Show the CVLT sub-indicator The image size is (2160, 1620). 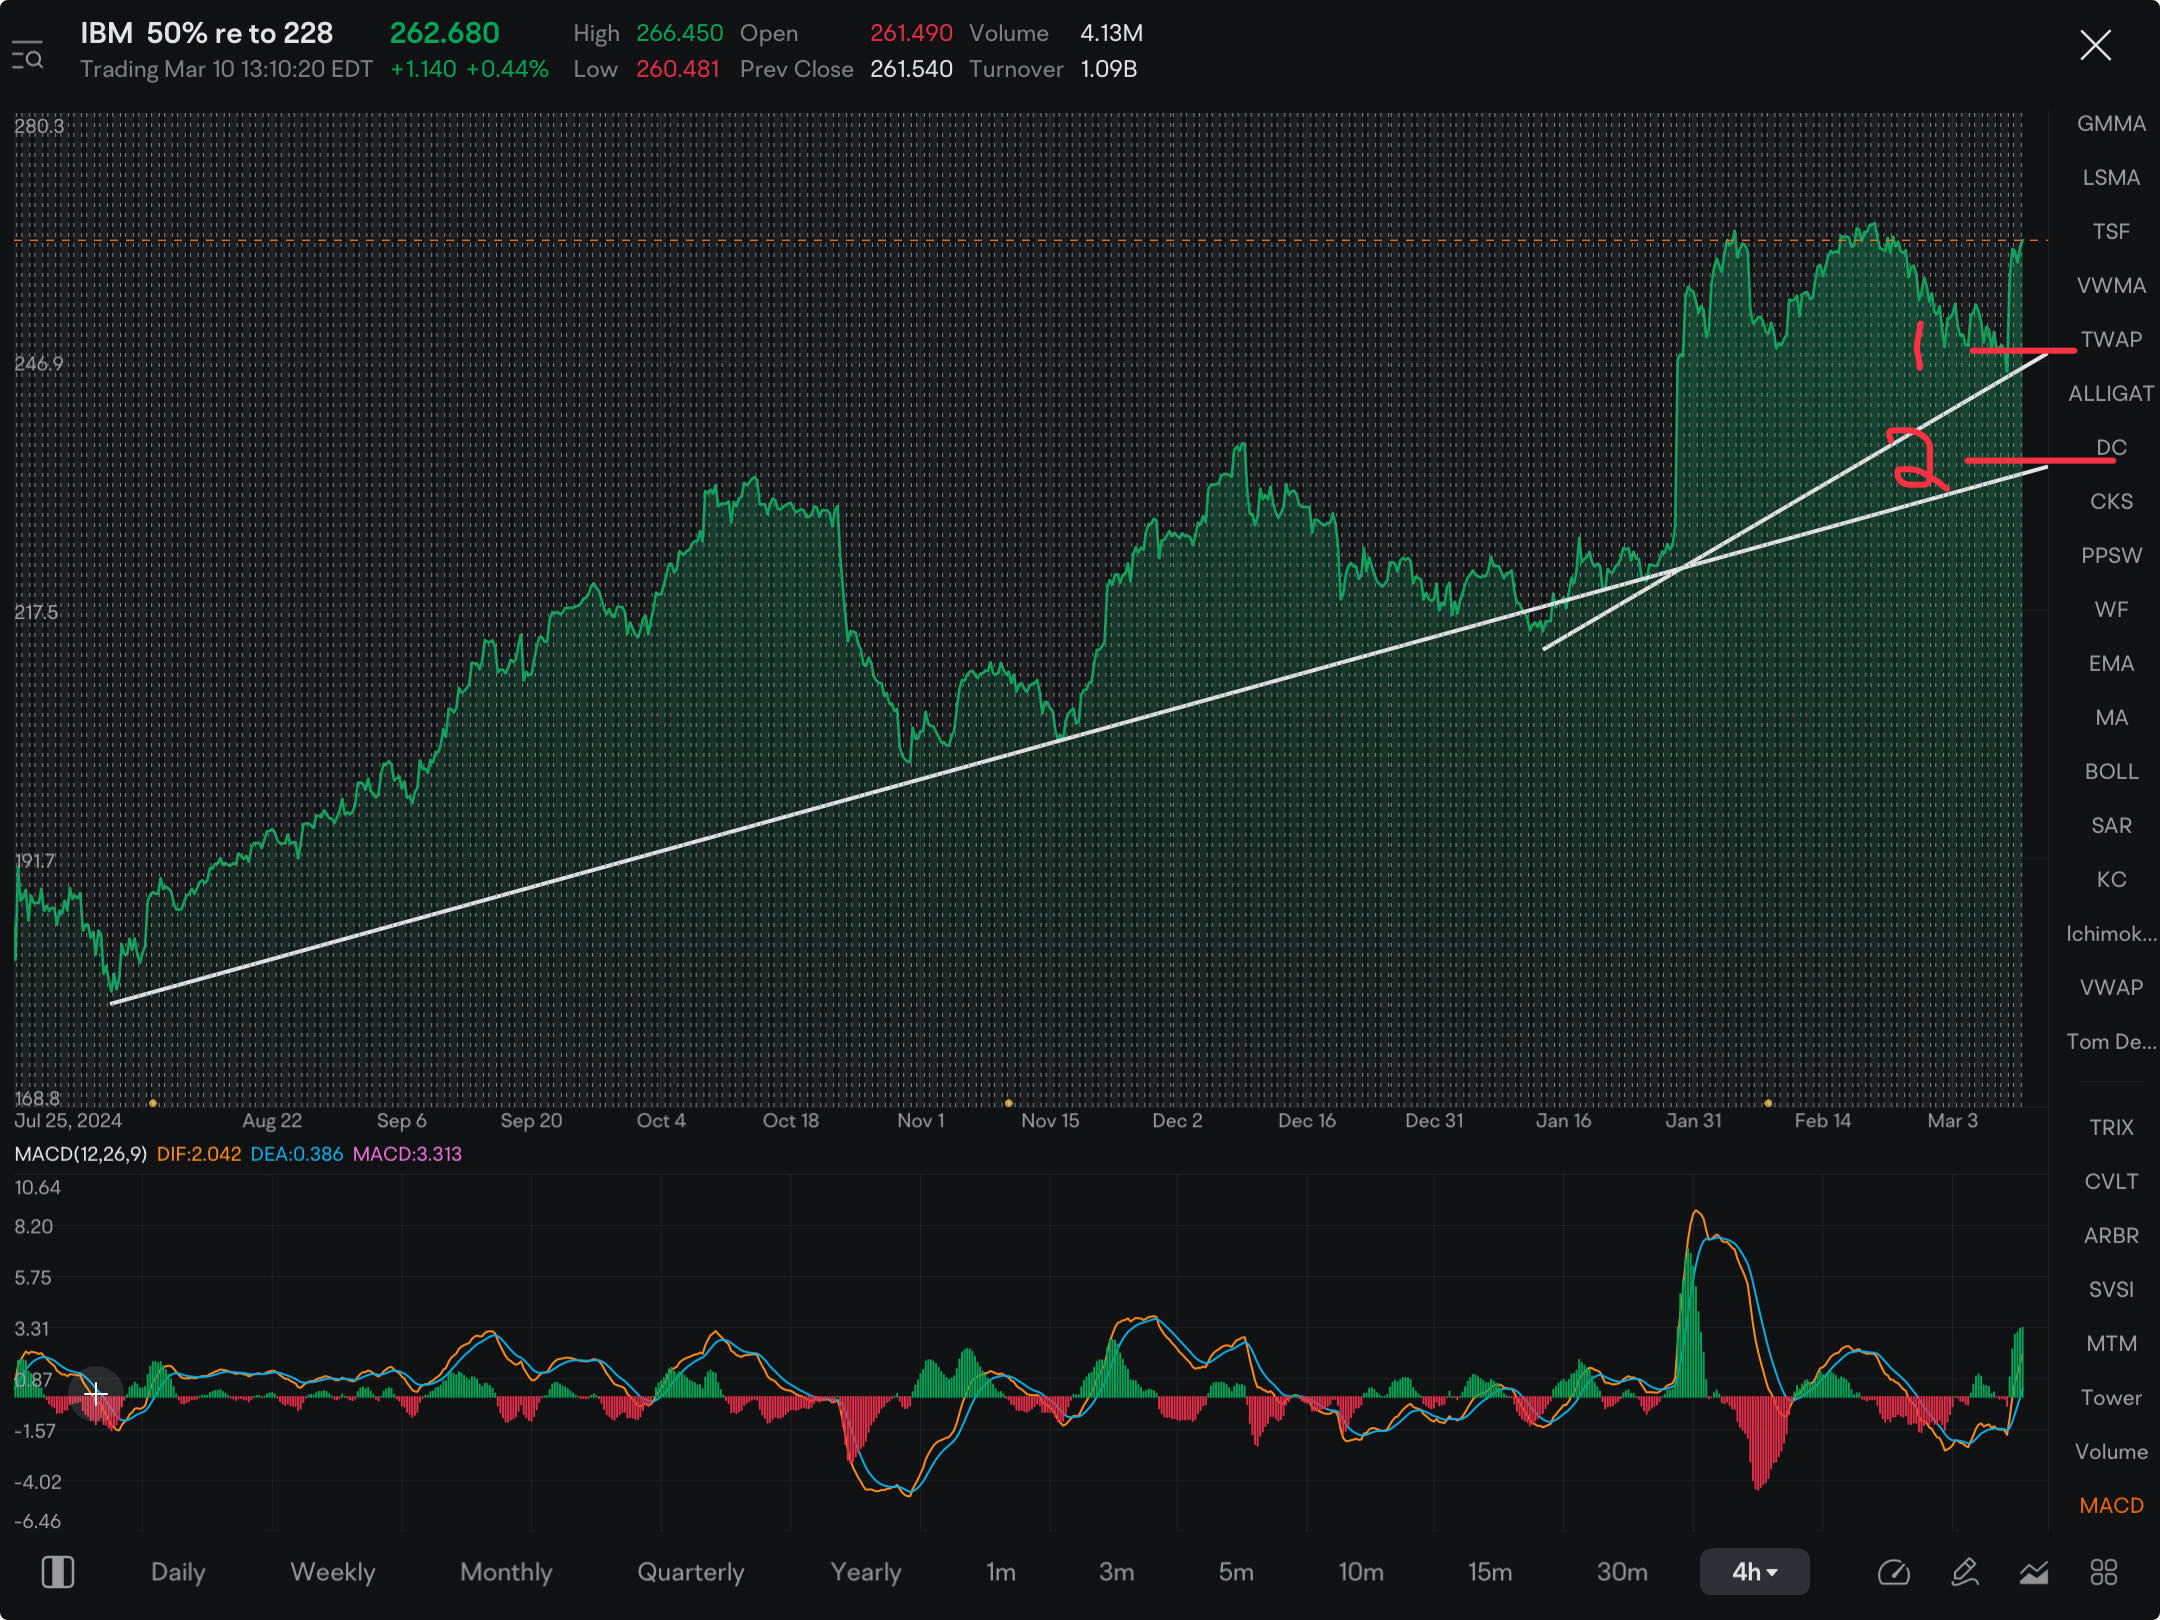coord(2111,1182)
